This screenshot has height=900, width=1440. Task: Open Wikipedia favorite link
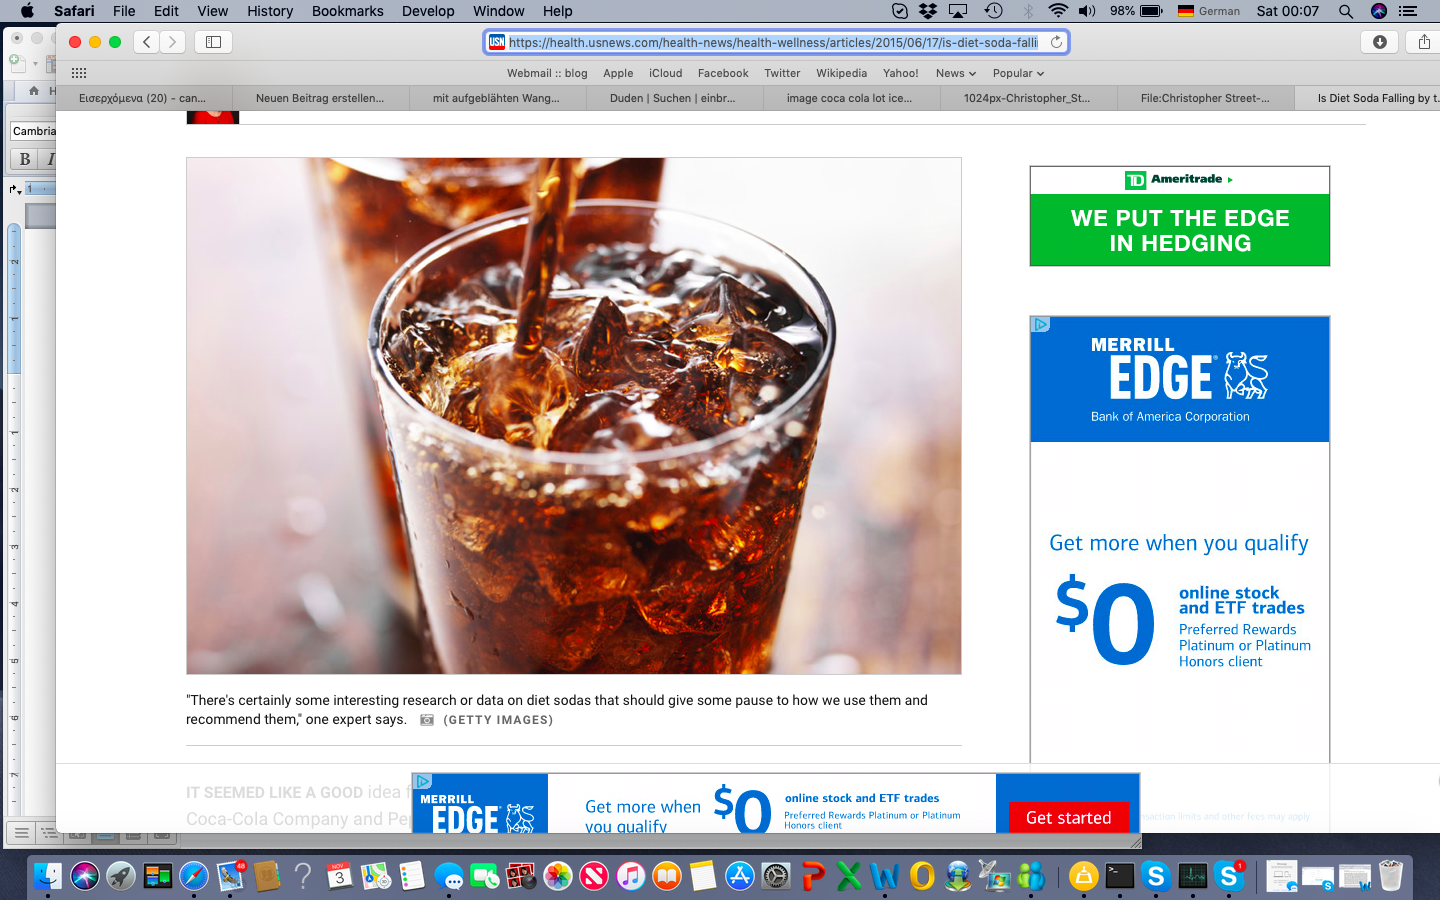click(x=841, y=73)
